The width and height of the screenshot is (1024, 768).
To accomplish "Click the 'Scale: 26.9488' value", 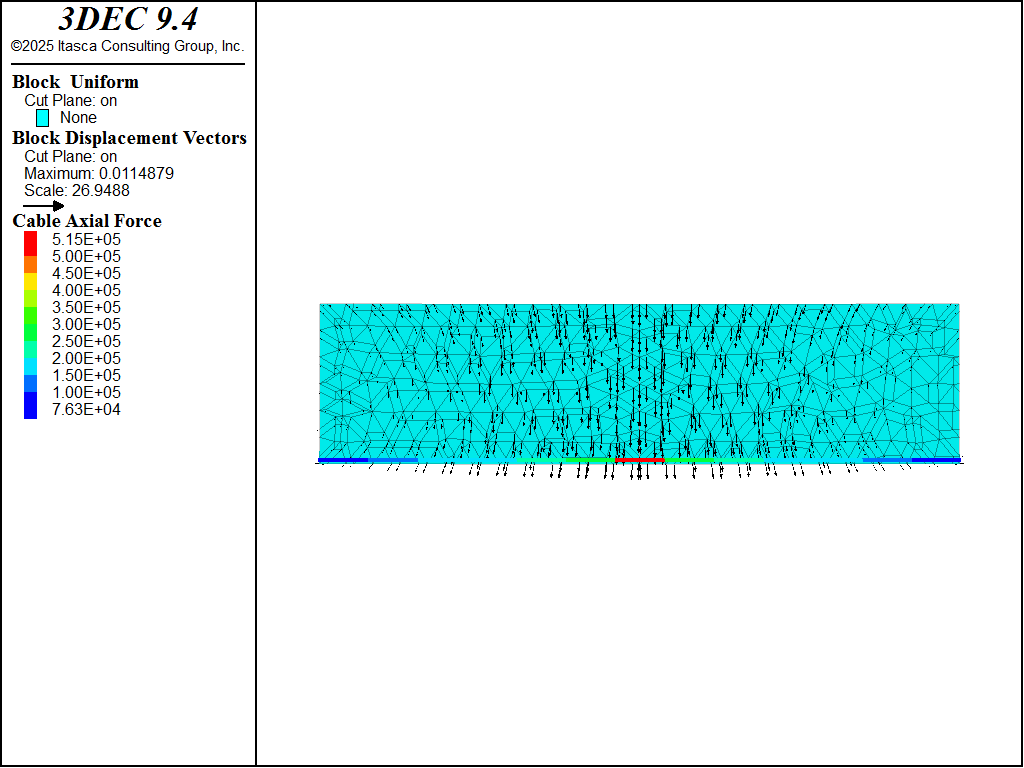I will (77, 191).
